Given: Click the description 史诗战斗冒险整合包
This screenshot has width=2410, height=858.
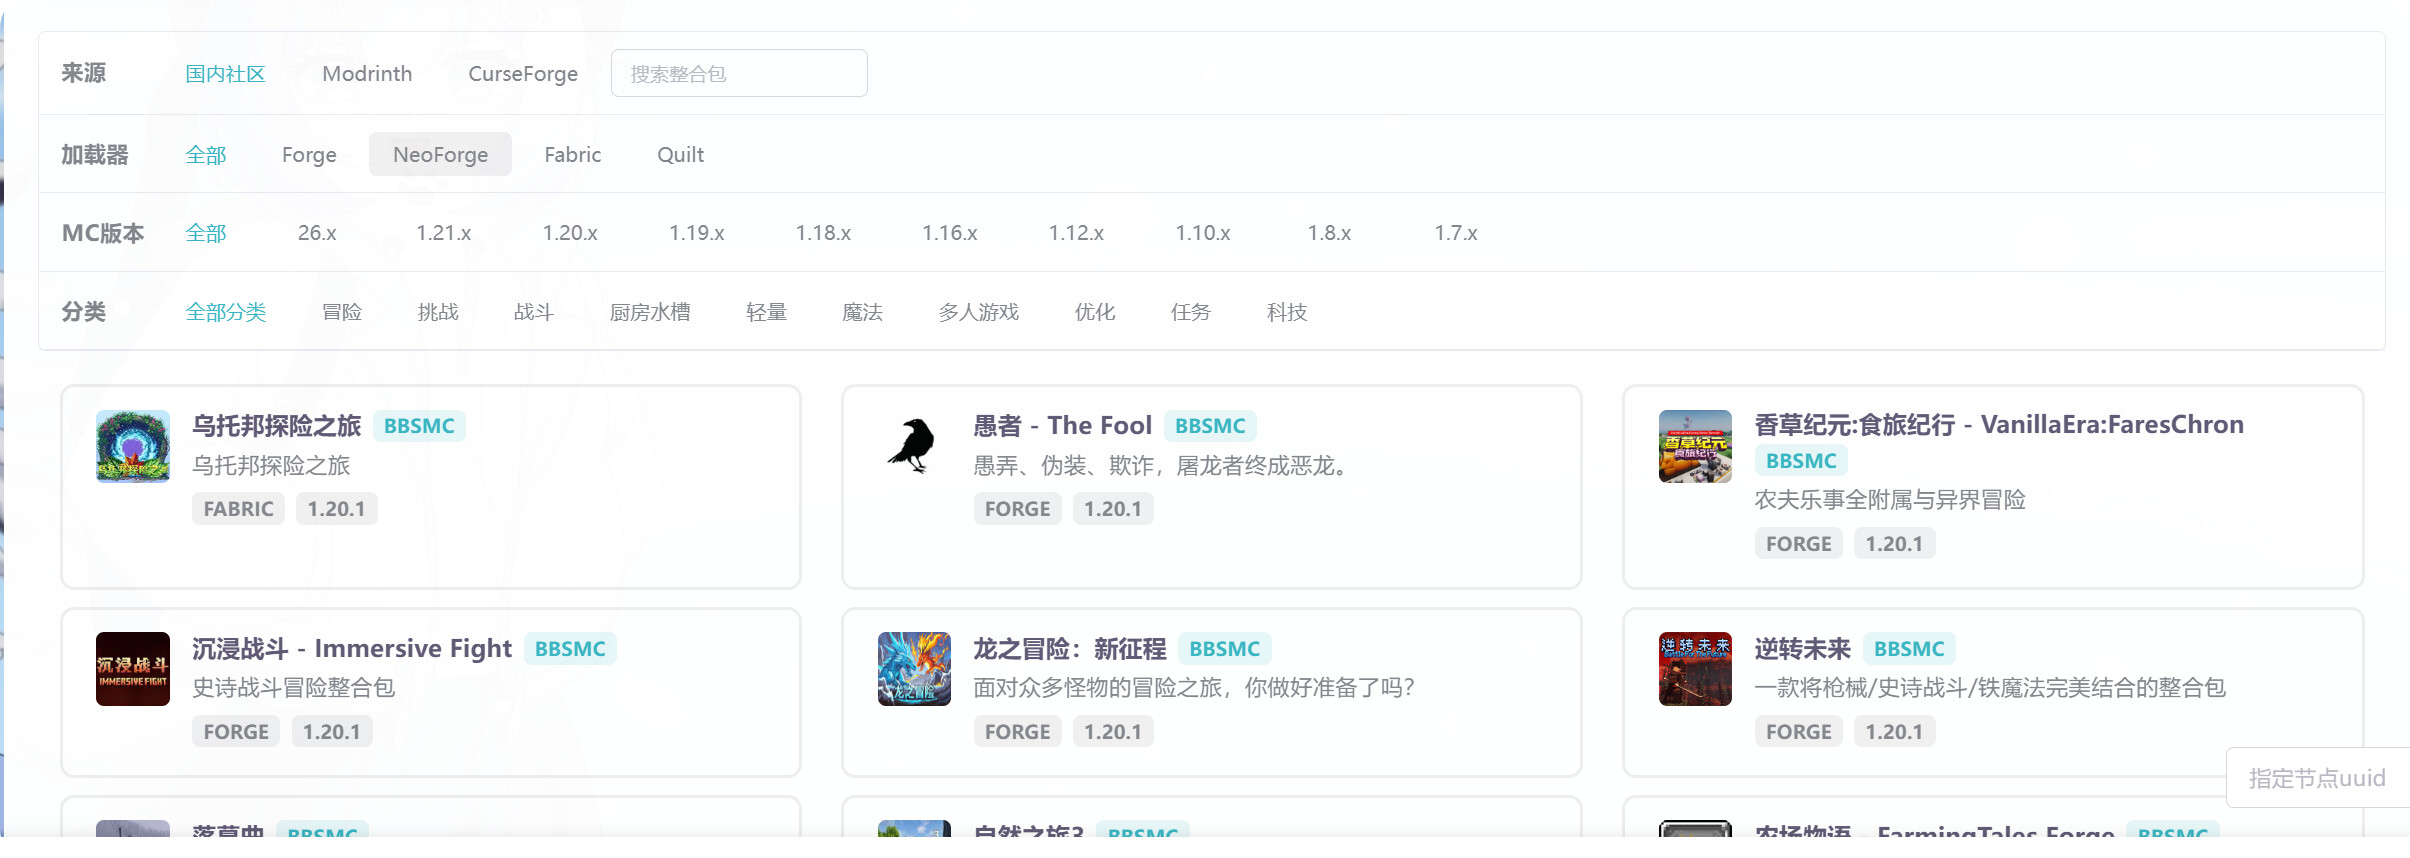Looking at the screenshot, I should click(294, 688).
